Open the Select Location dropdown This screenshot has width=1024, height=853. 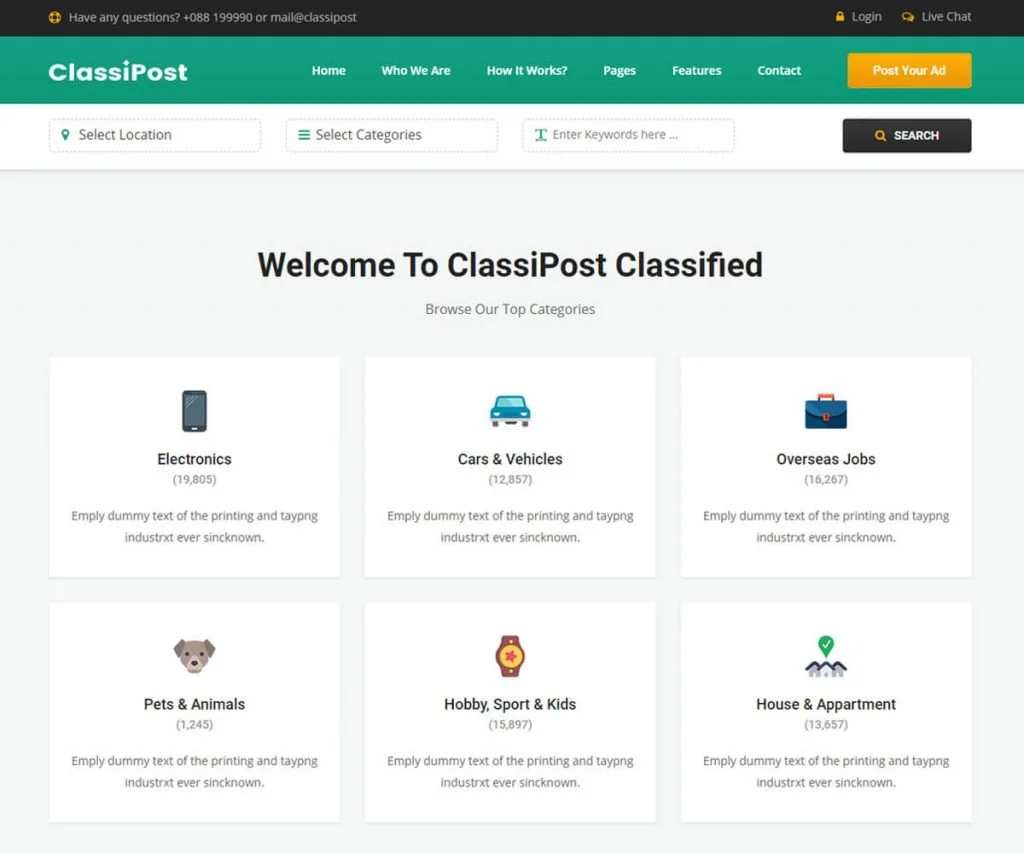click(x=155, y=135)
